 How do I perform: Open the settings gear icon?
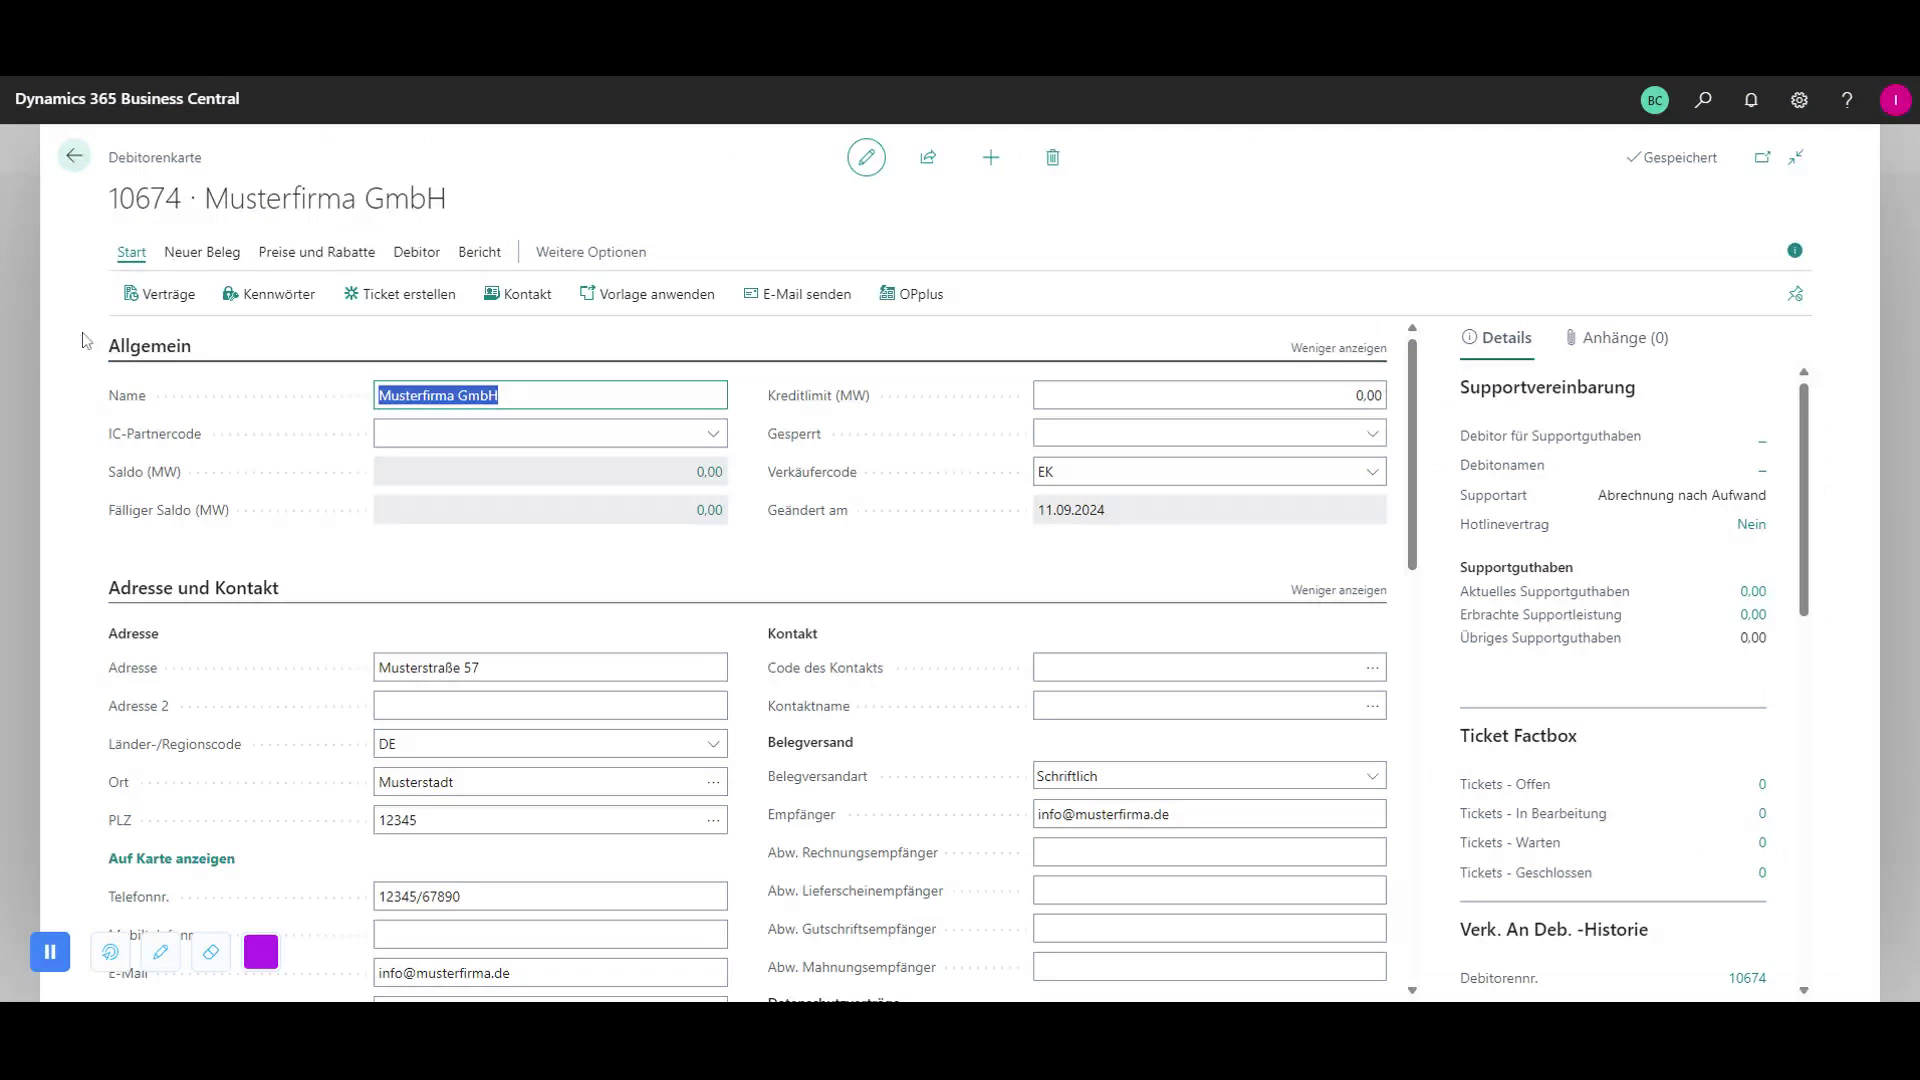point(1799,99)
